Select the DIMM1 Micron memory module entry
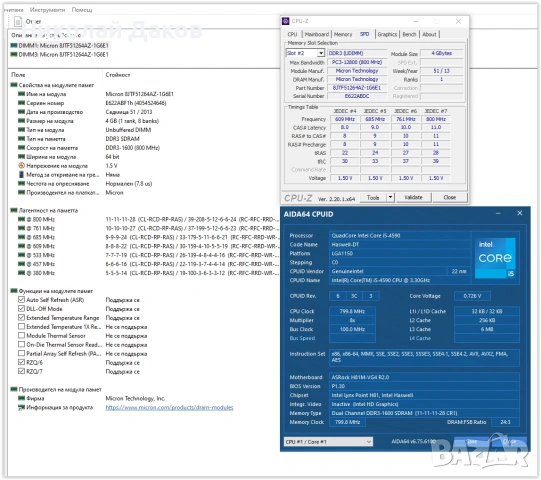541x480 pixels. click(x=60, y=46)
